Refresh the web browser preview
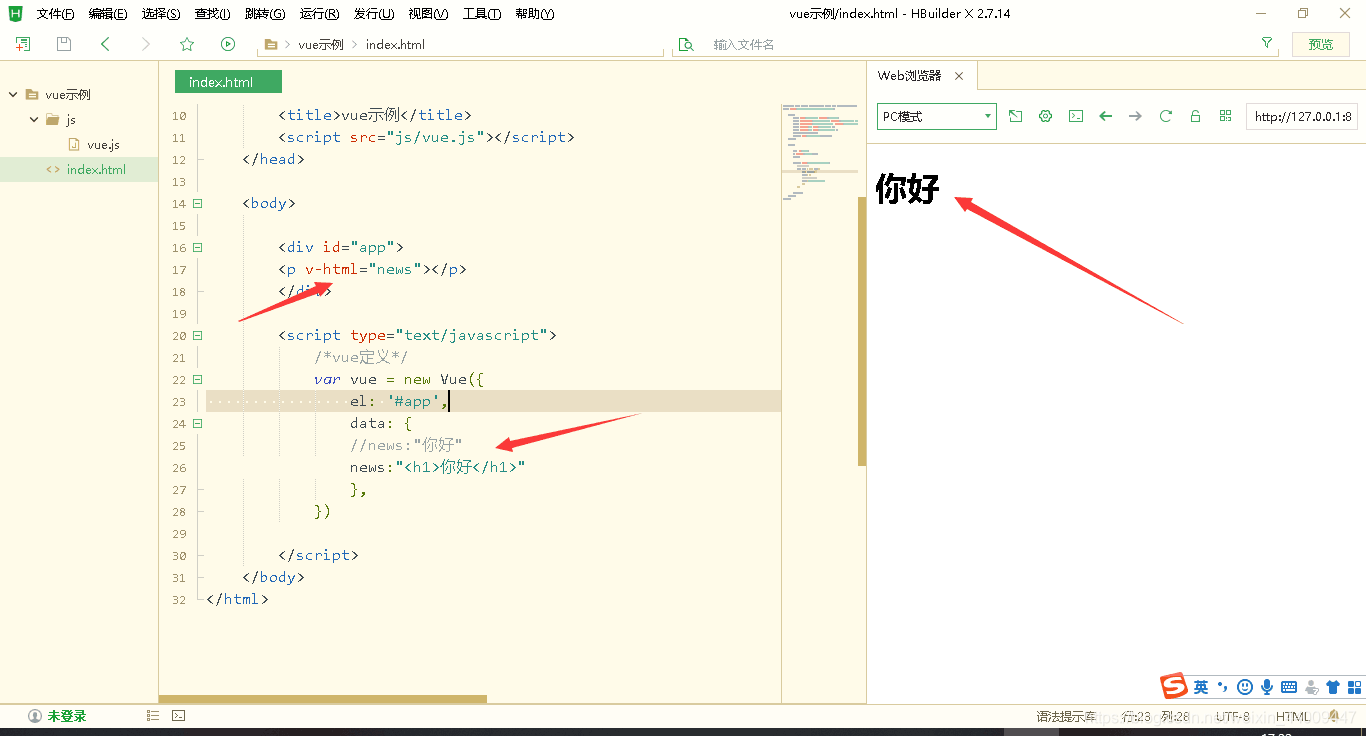The width and height of the screenshot is (1366, 736). point(1165,116)
